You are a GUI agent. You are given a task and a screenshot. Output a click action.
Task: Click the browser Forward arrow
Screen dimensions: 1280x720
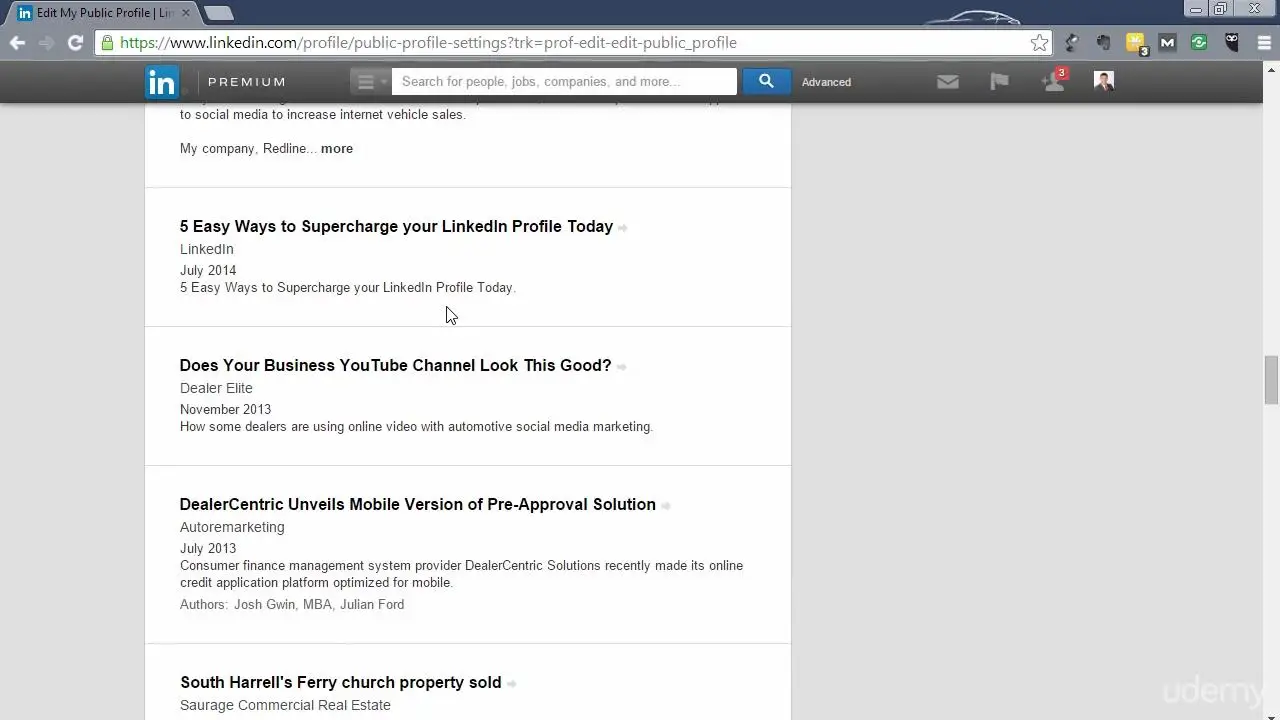[46, 42]
